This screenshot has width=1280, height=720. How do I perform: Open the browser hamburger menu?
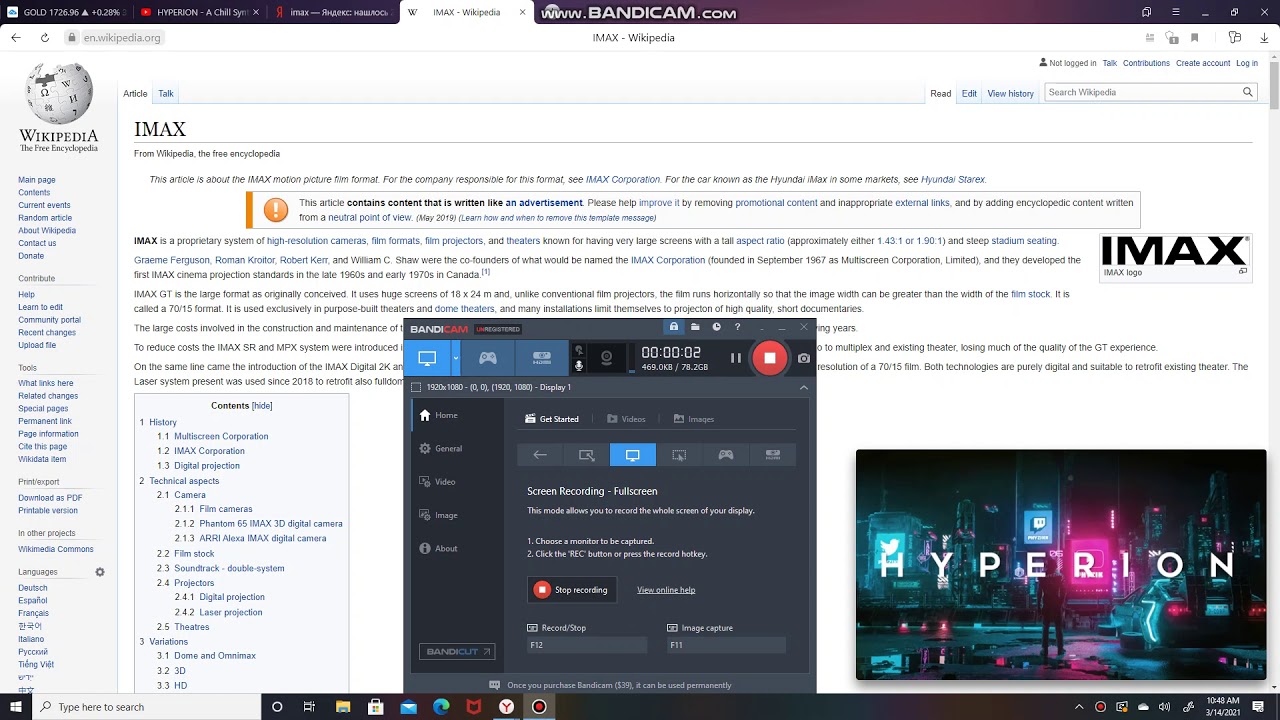click(x=1175, y=12)
